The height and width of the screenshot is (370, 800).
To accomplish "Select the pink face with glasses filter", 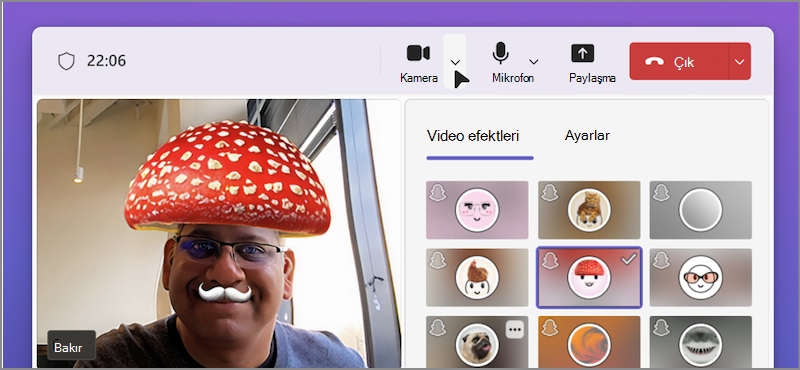I will point(477,210).
